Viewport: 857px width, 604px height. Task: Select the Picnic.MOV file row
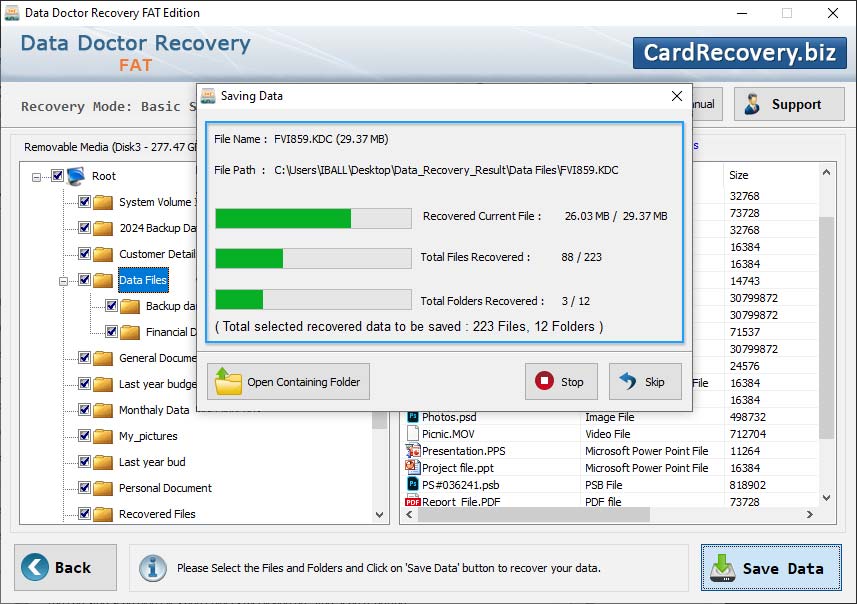[x=611, y=434]
